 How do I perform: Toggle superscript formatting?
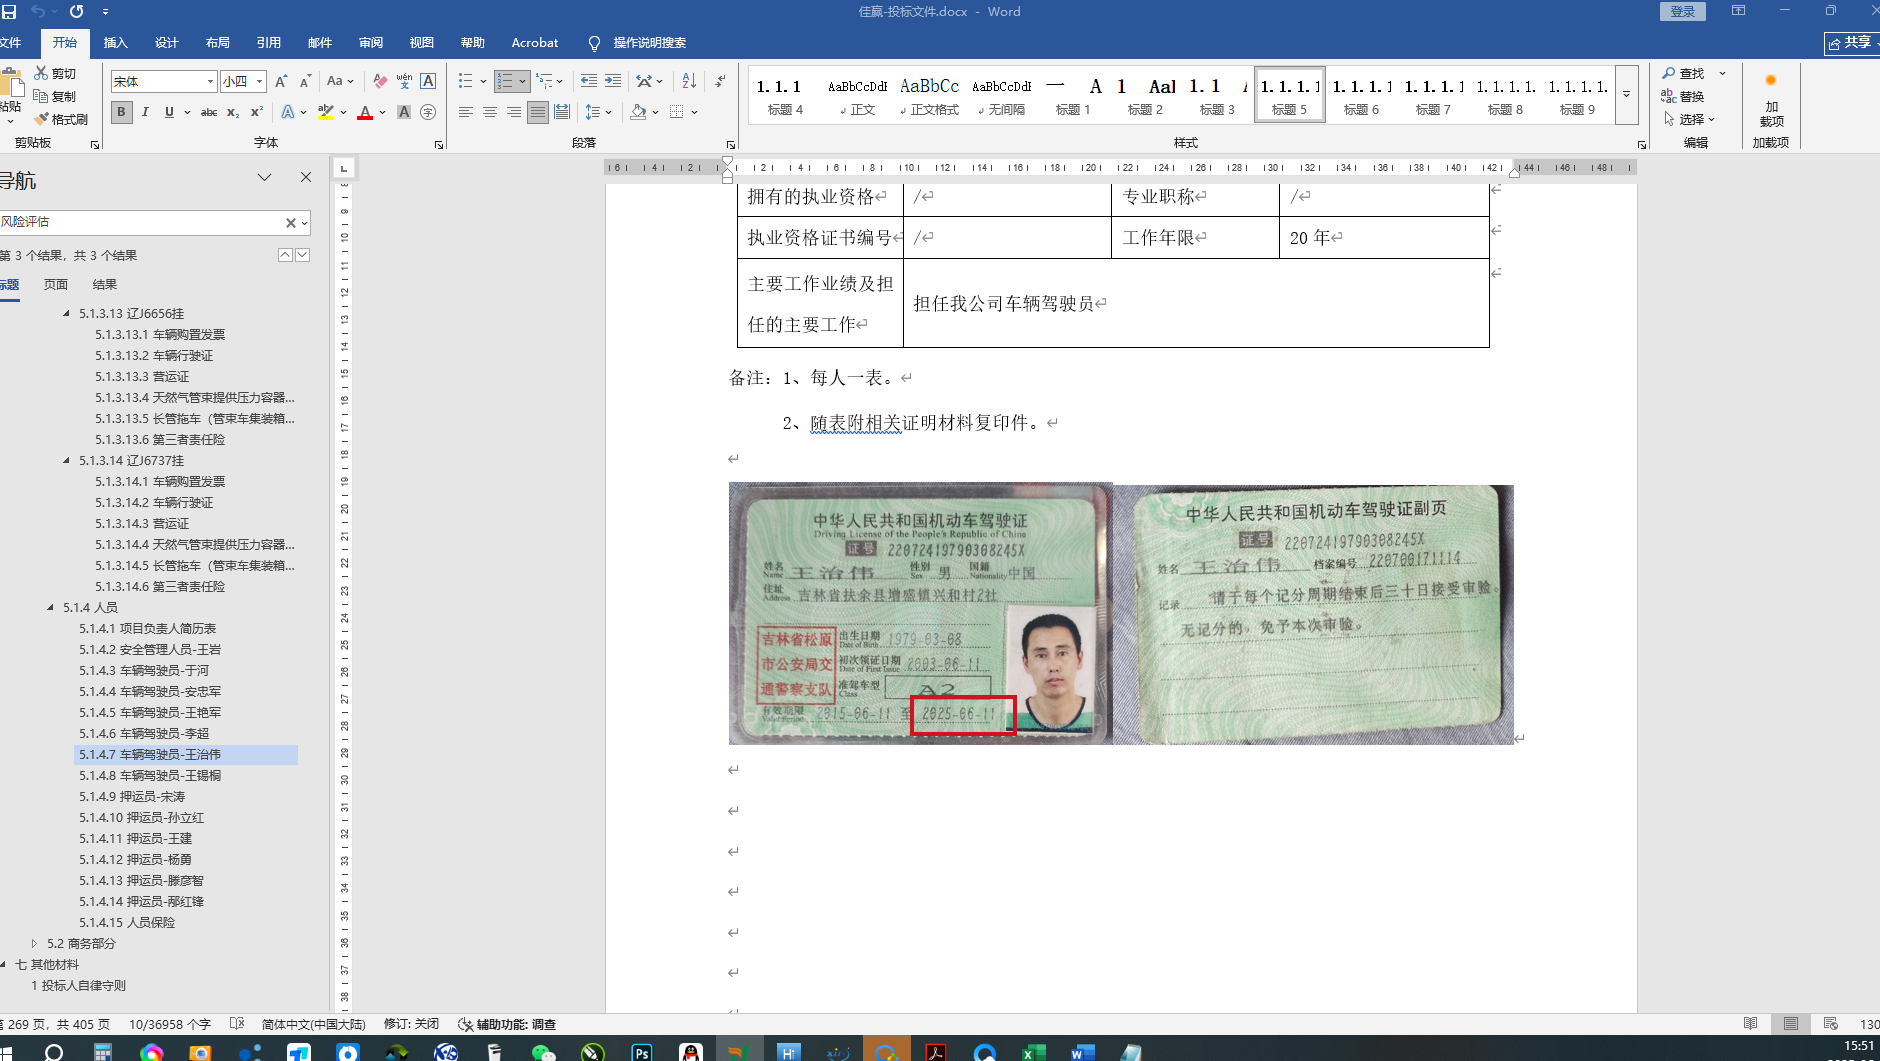click(257, 112)
